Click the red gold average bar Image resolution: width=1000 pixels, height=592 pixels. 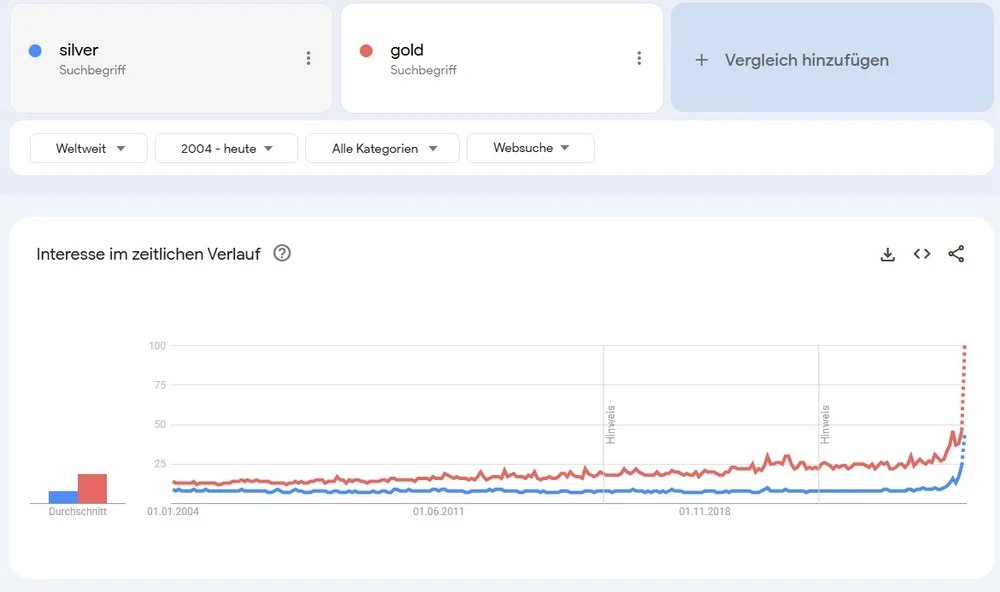point(92,488)
